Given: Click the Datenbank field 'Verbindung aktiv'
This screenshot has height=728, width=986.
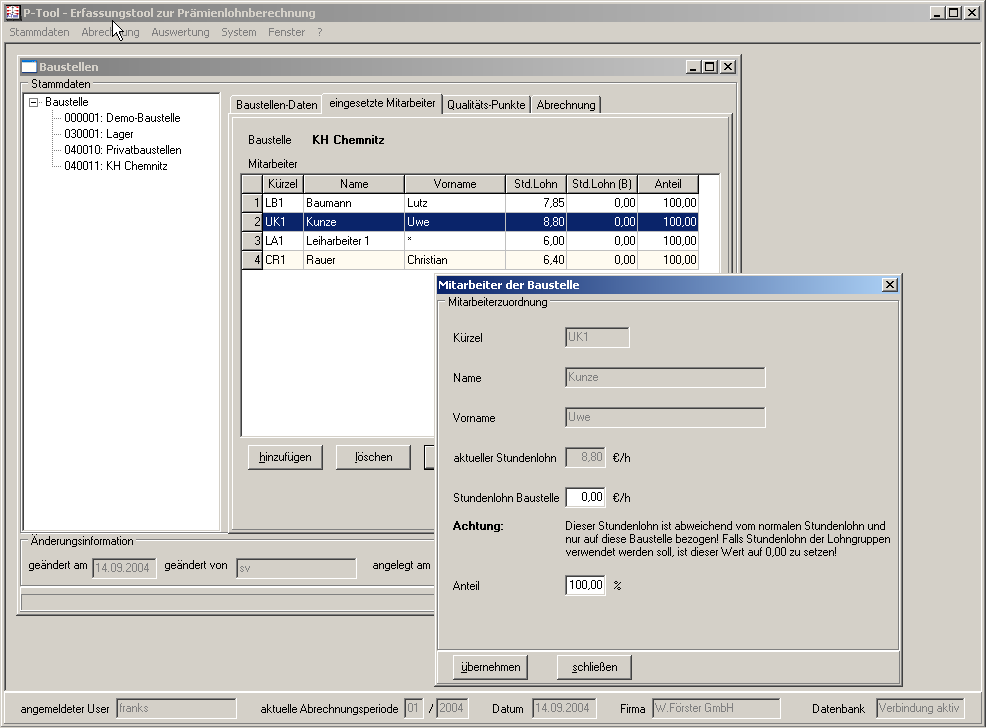Looking at the screenshot, I should 921,709.
